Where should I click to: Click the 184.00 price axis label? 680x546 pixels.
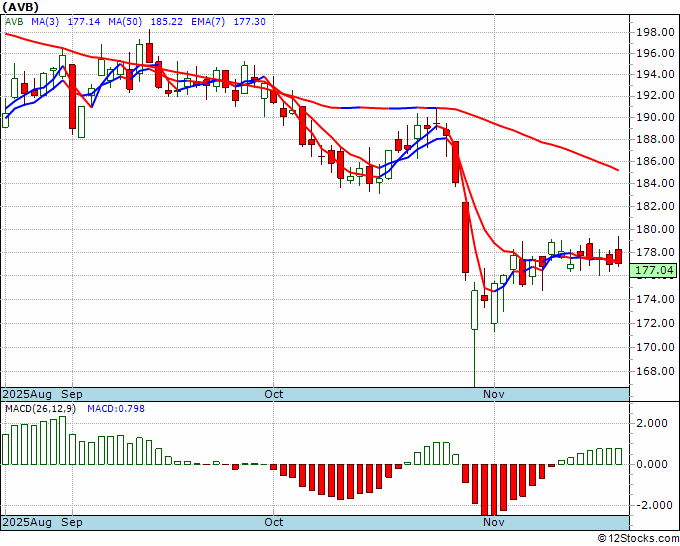(655, 183)
